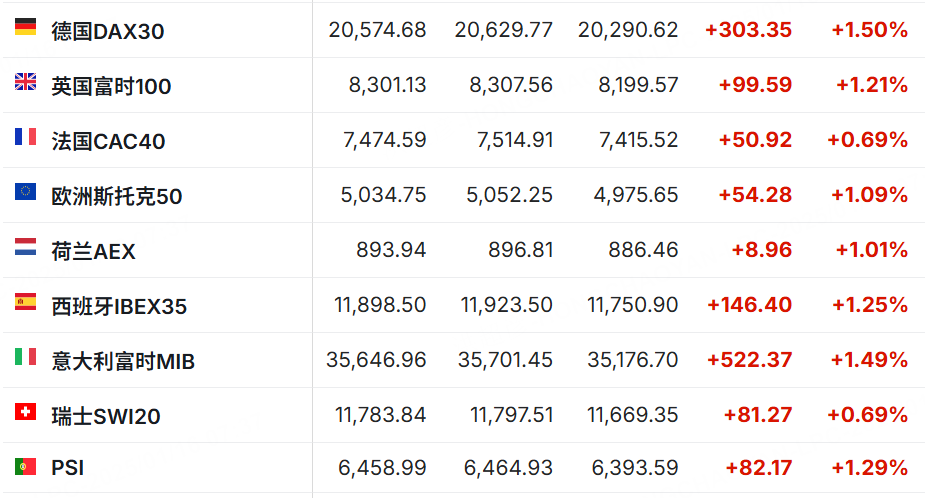Open the 西班牙IBEX35 index link
Screen dimensions: 925x498
[x=119, y=306]
